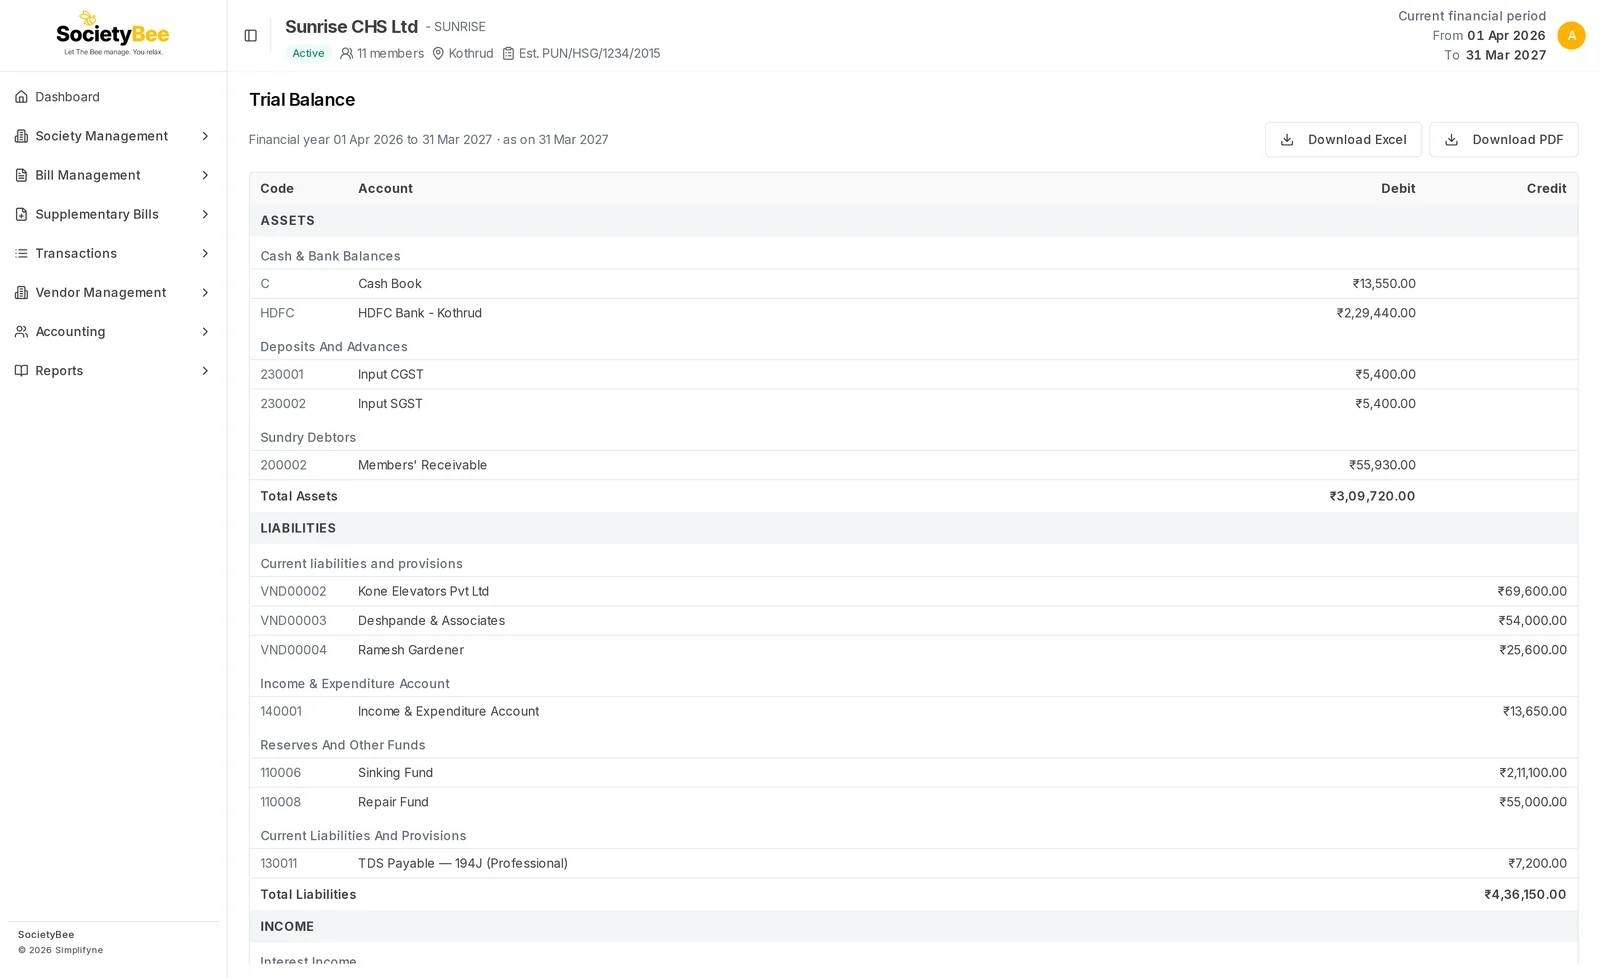Viewport: 1600px width, 978px height.
Task: Click the members count person icon
Action: pyautogui.click(x=346, y=53)
